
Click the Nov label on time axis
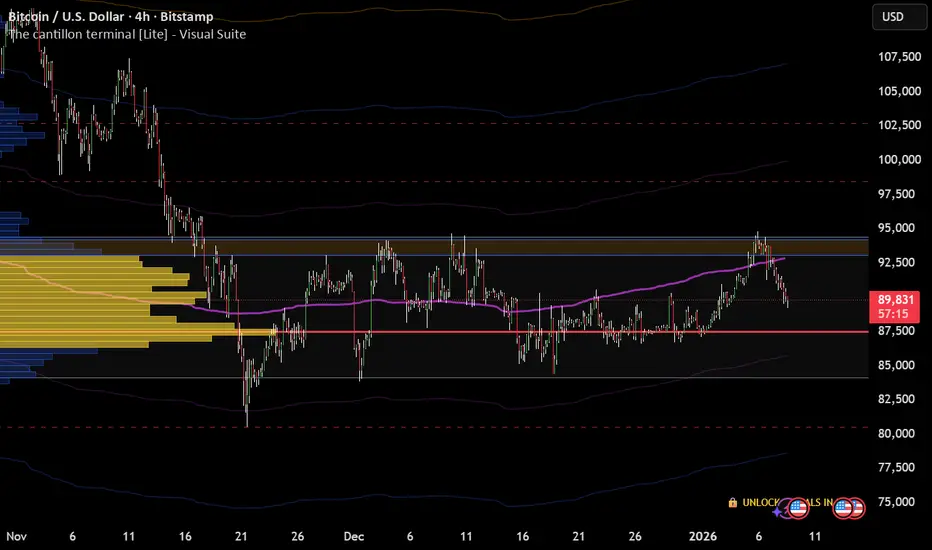(17, 536)
